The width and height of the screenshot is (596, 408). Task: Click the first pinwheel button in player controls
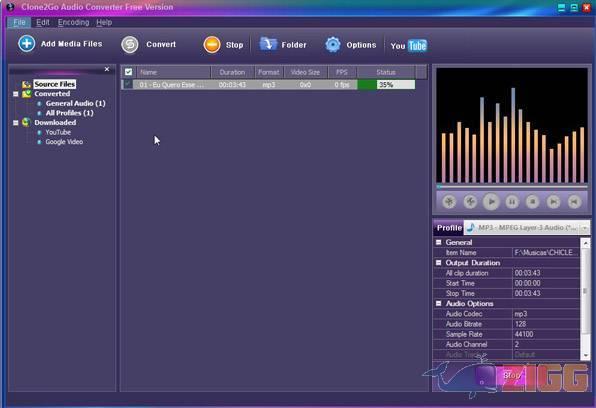tap(449, 202)
